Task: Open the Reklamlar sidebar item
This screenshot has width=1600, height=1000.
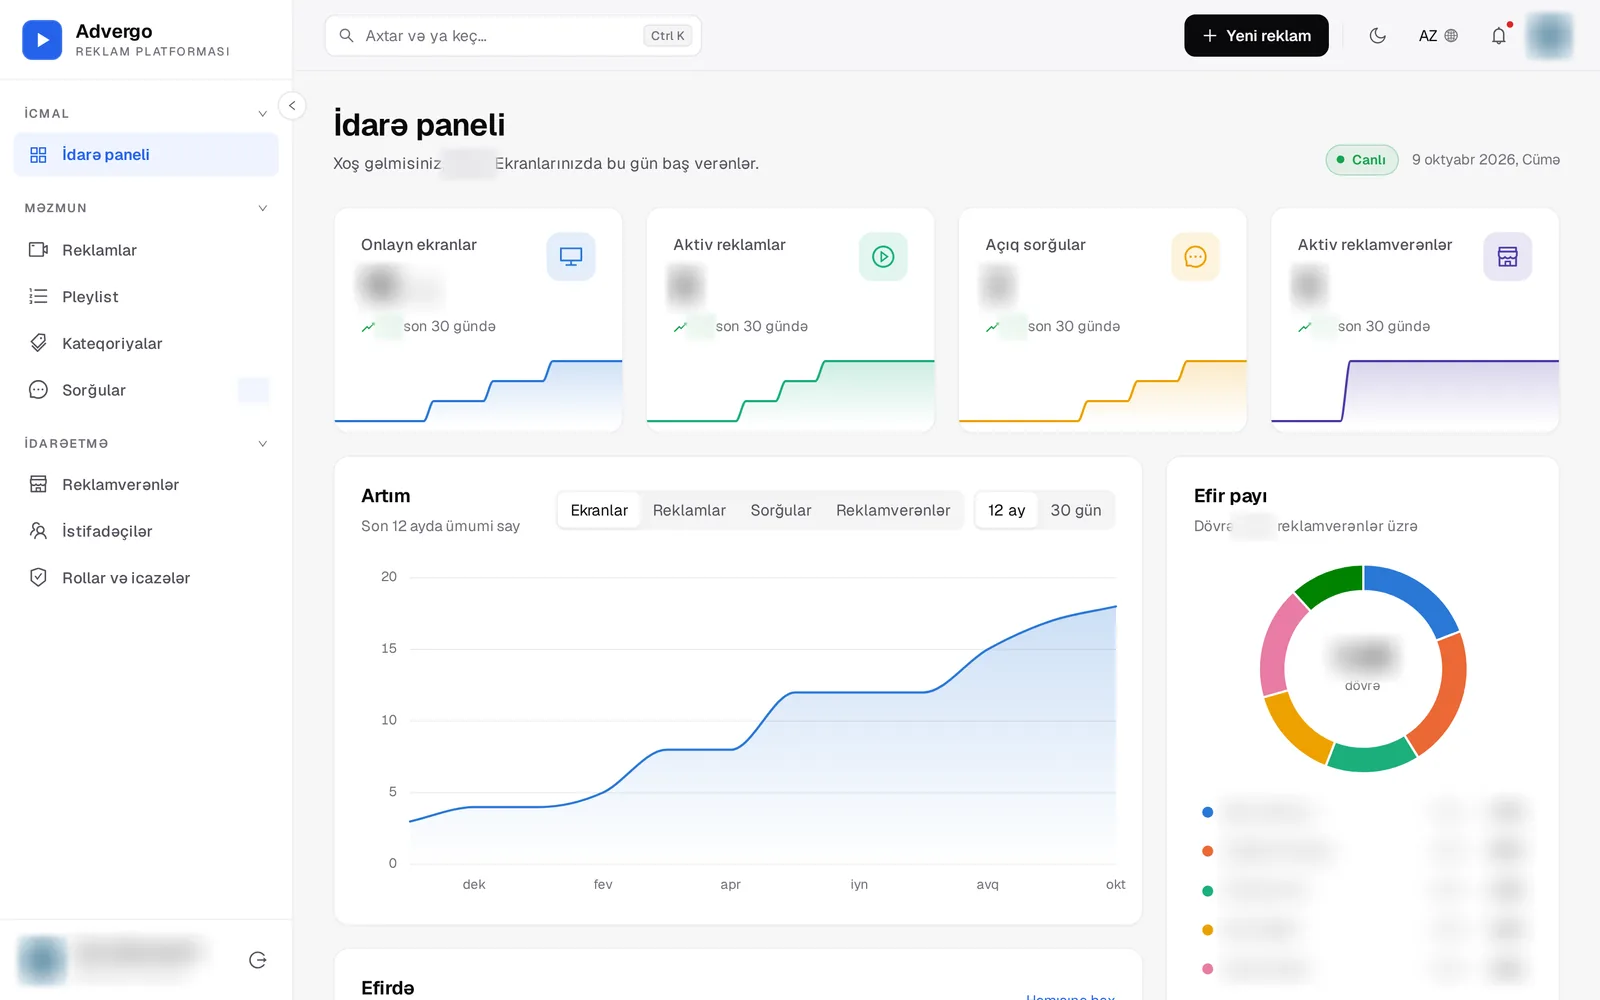Action: [x=146, y=250]
